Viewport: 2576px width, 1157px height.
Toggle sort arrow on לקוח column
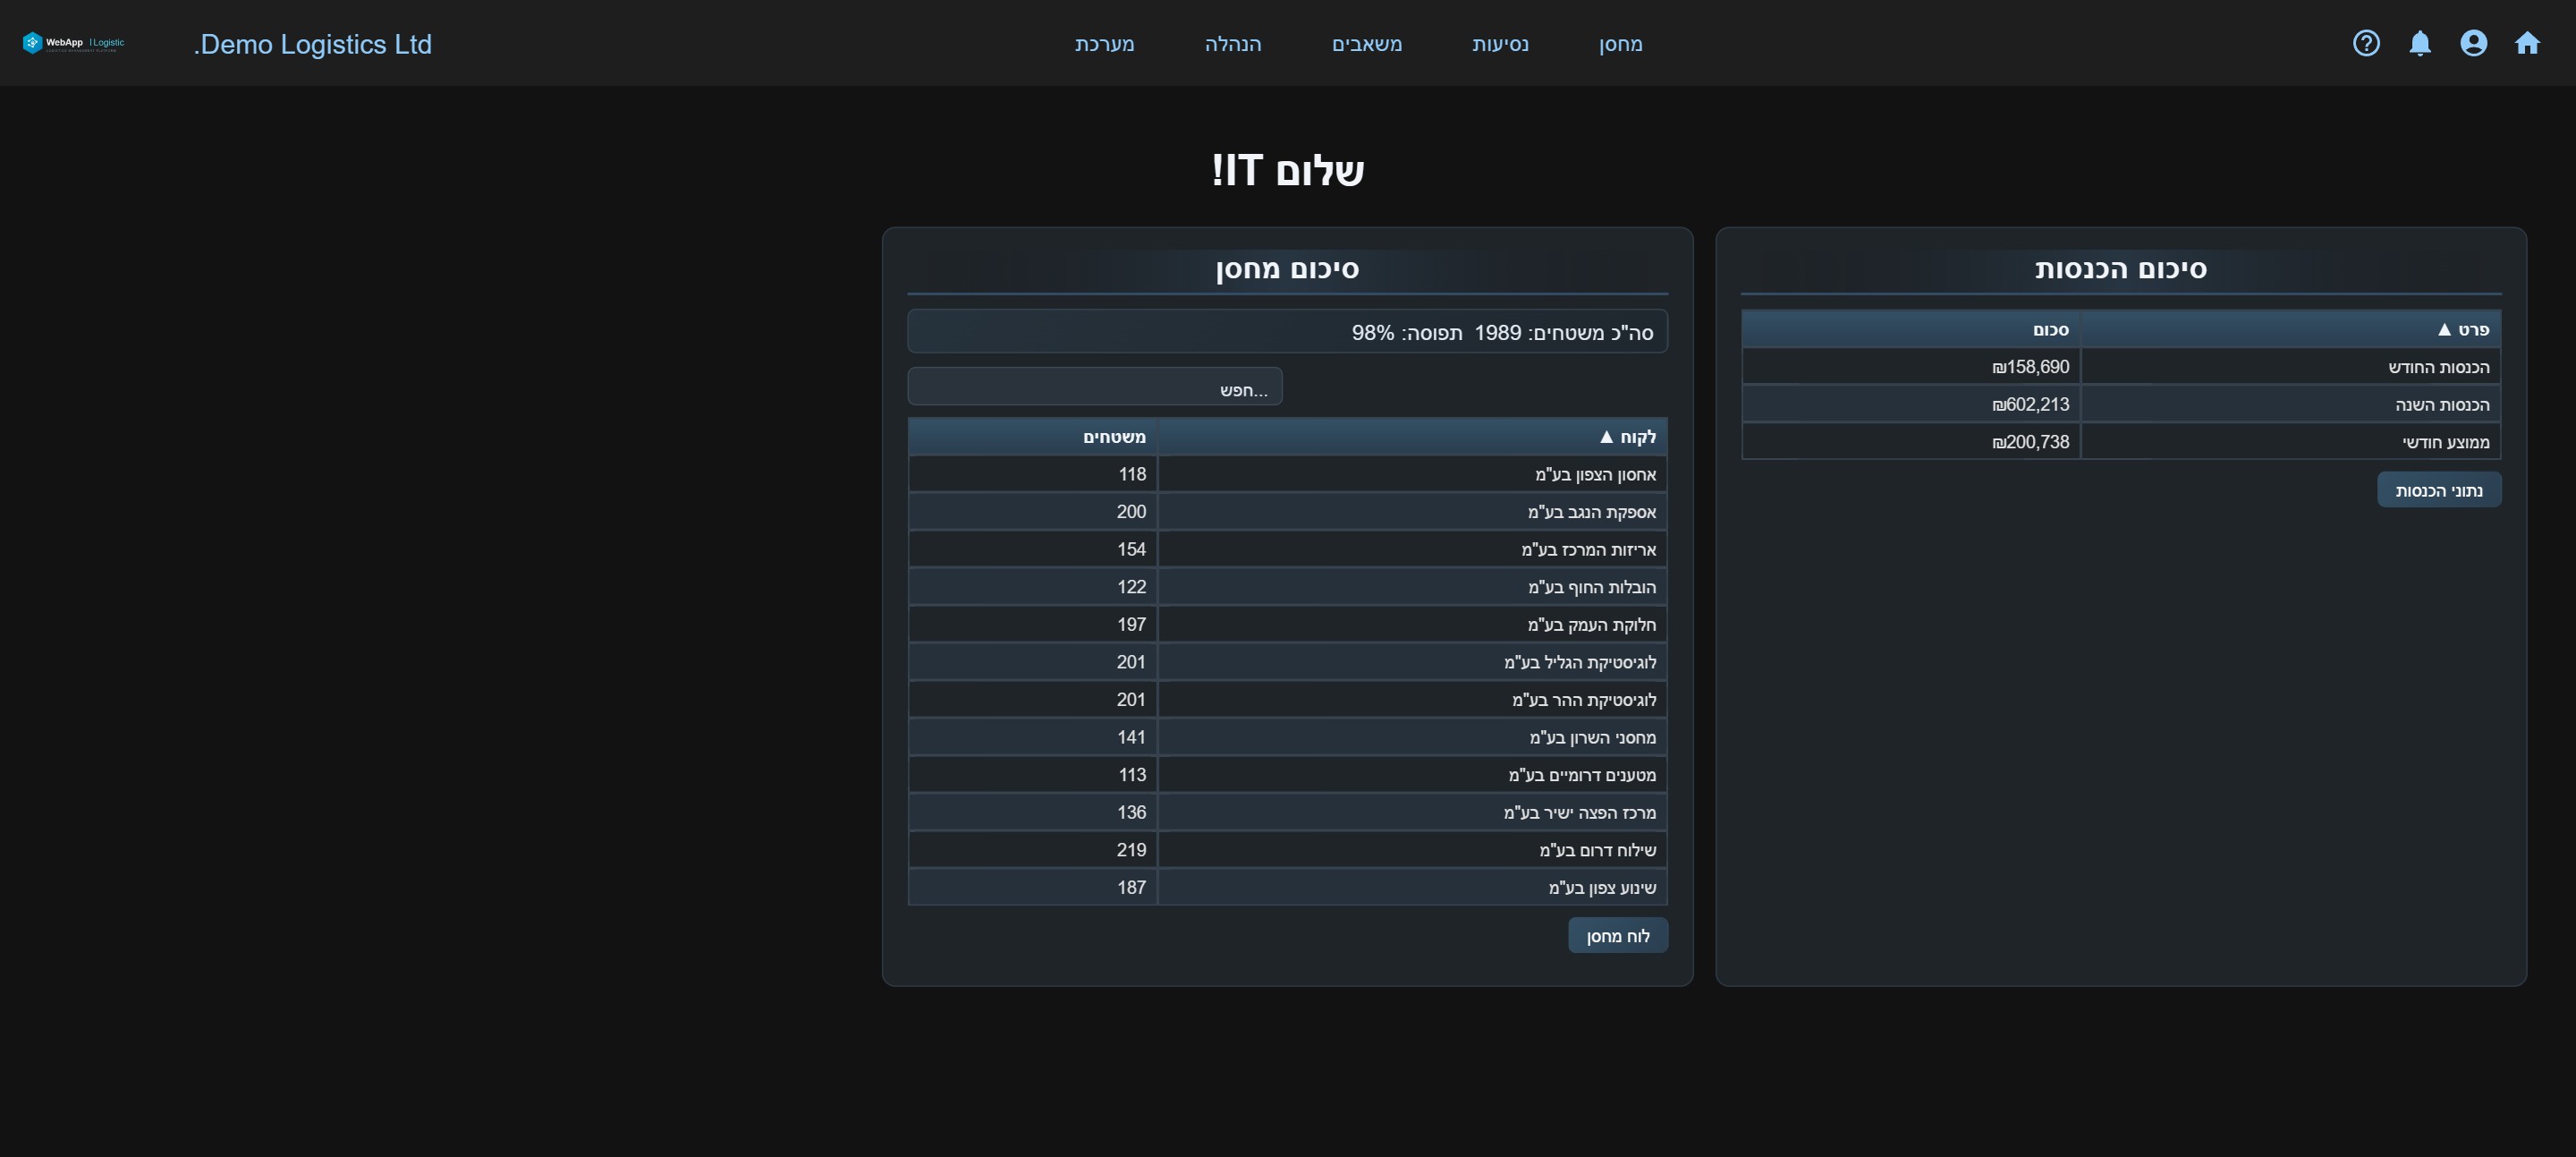1606,437
